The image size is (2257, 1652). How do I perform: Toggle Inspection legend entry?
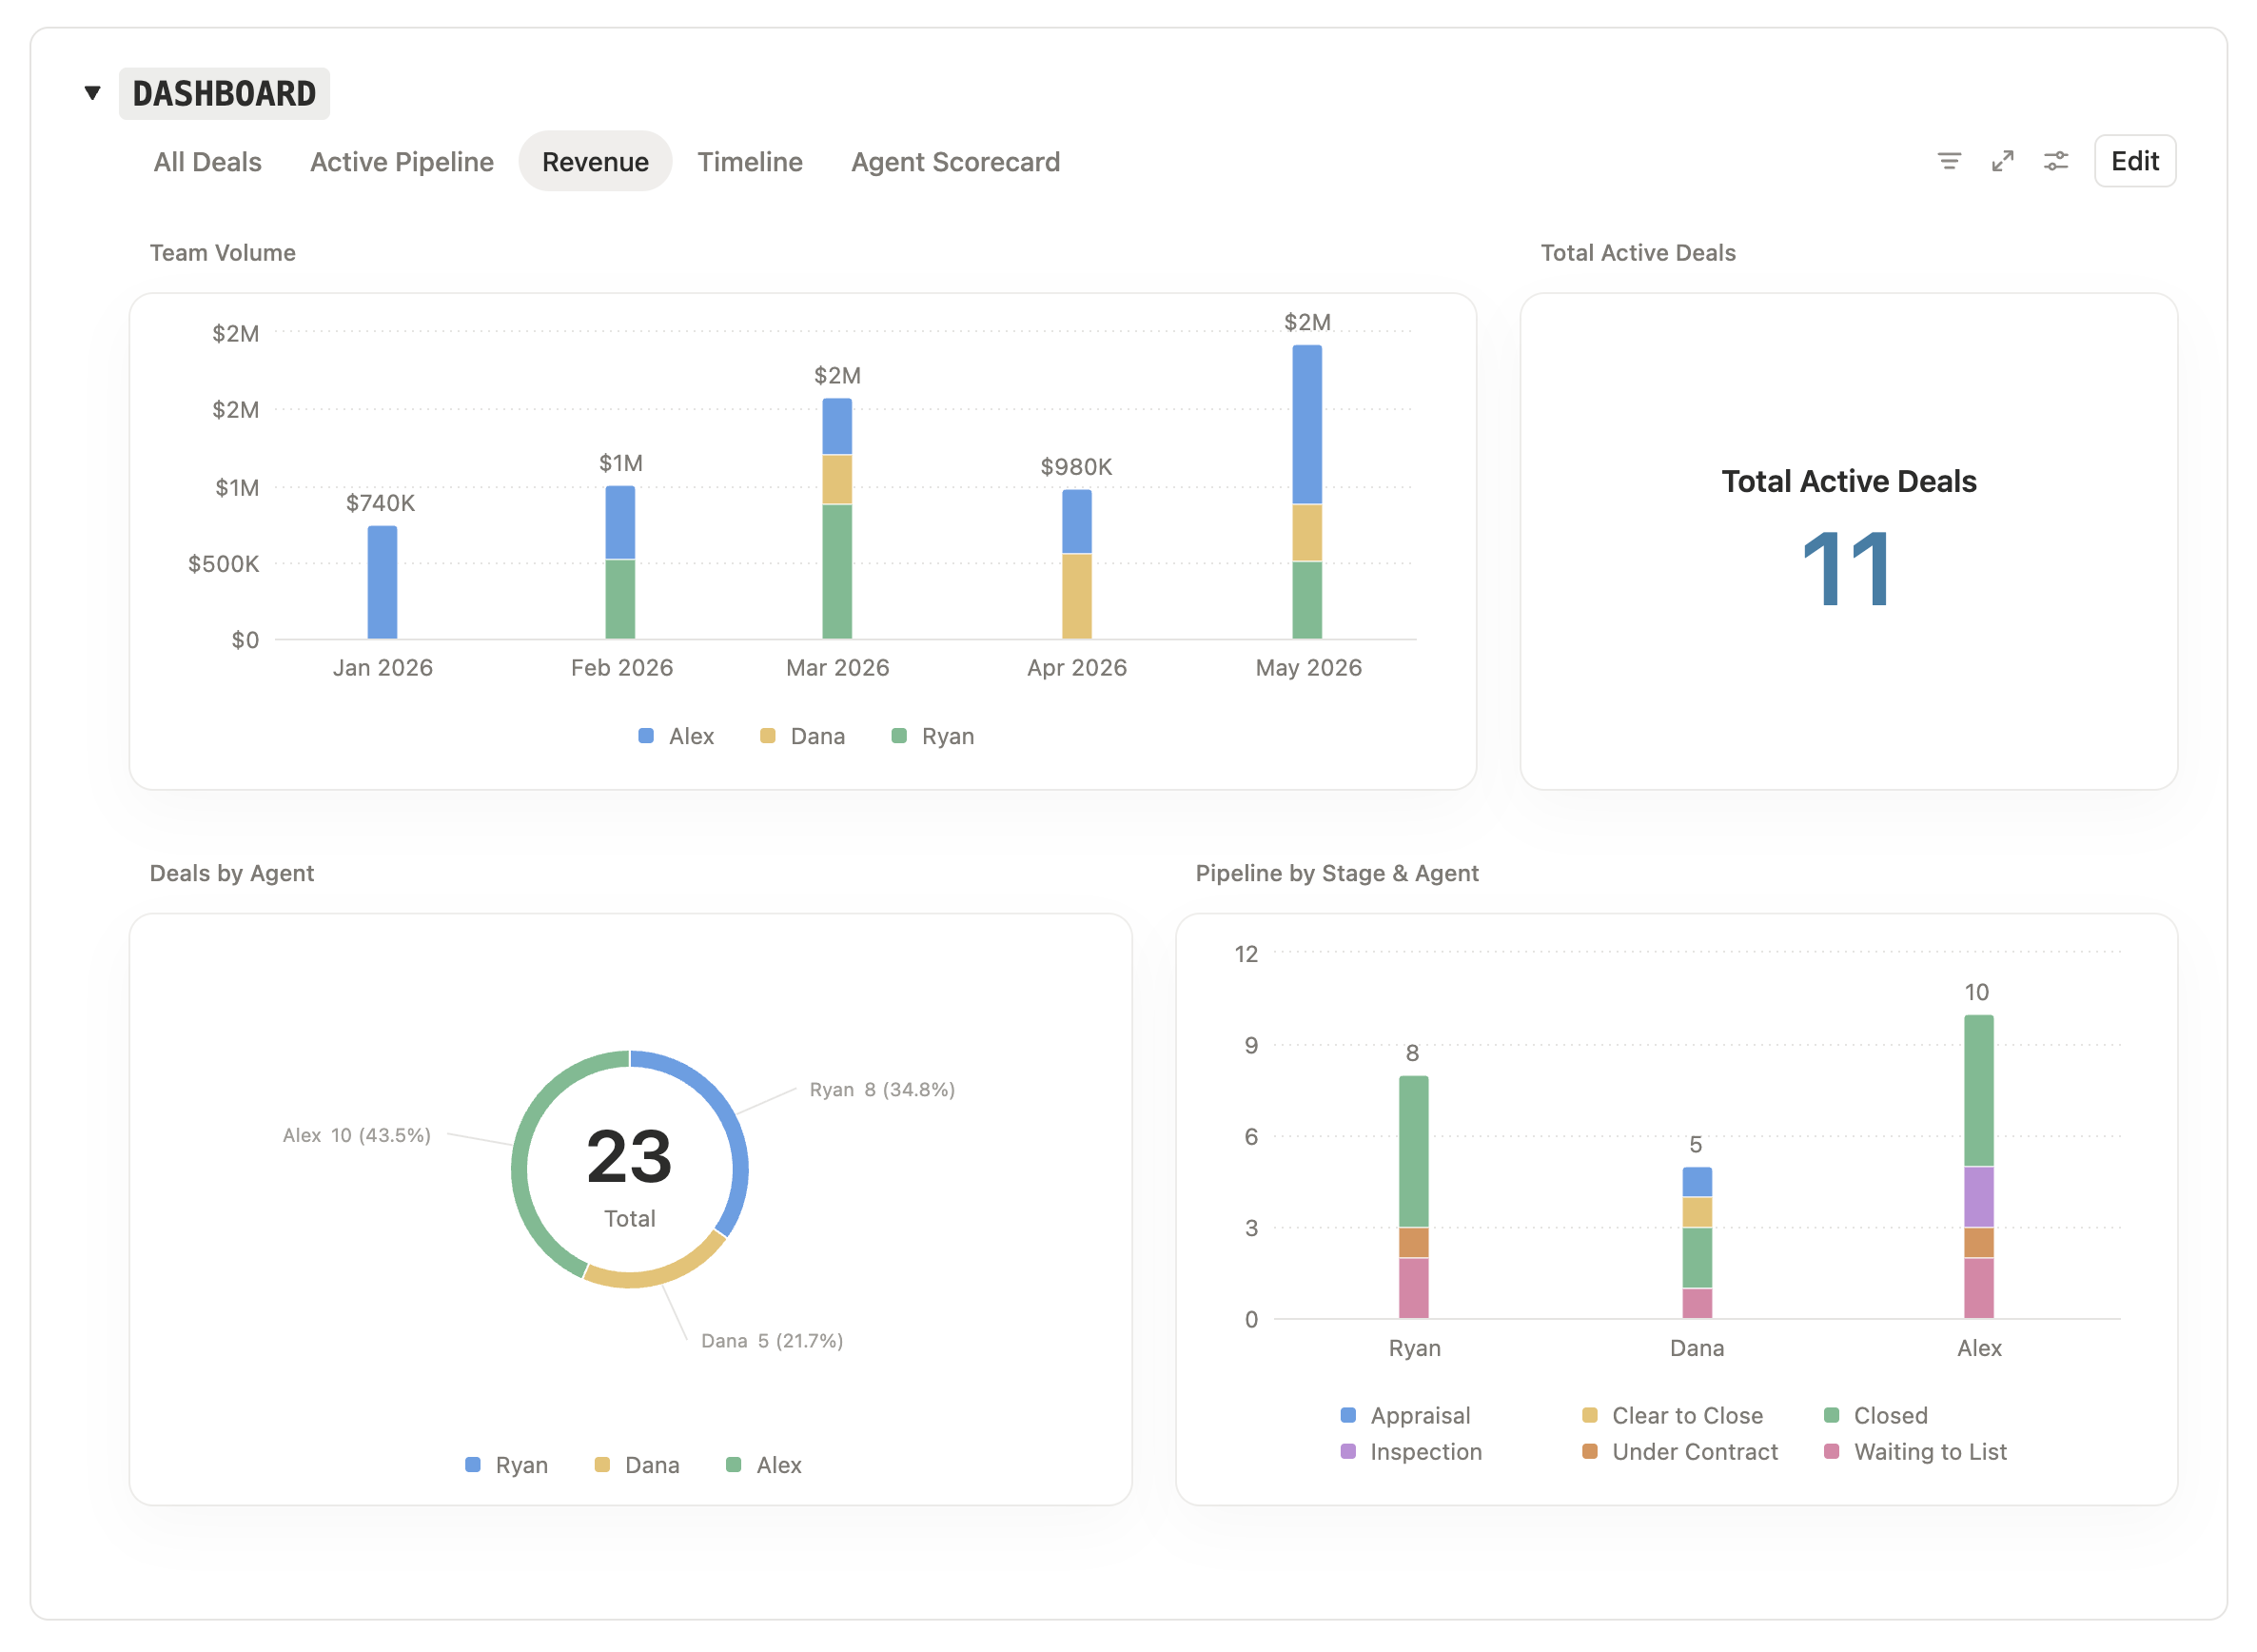click(1411, 1451)
